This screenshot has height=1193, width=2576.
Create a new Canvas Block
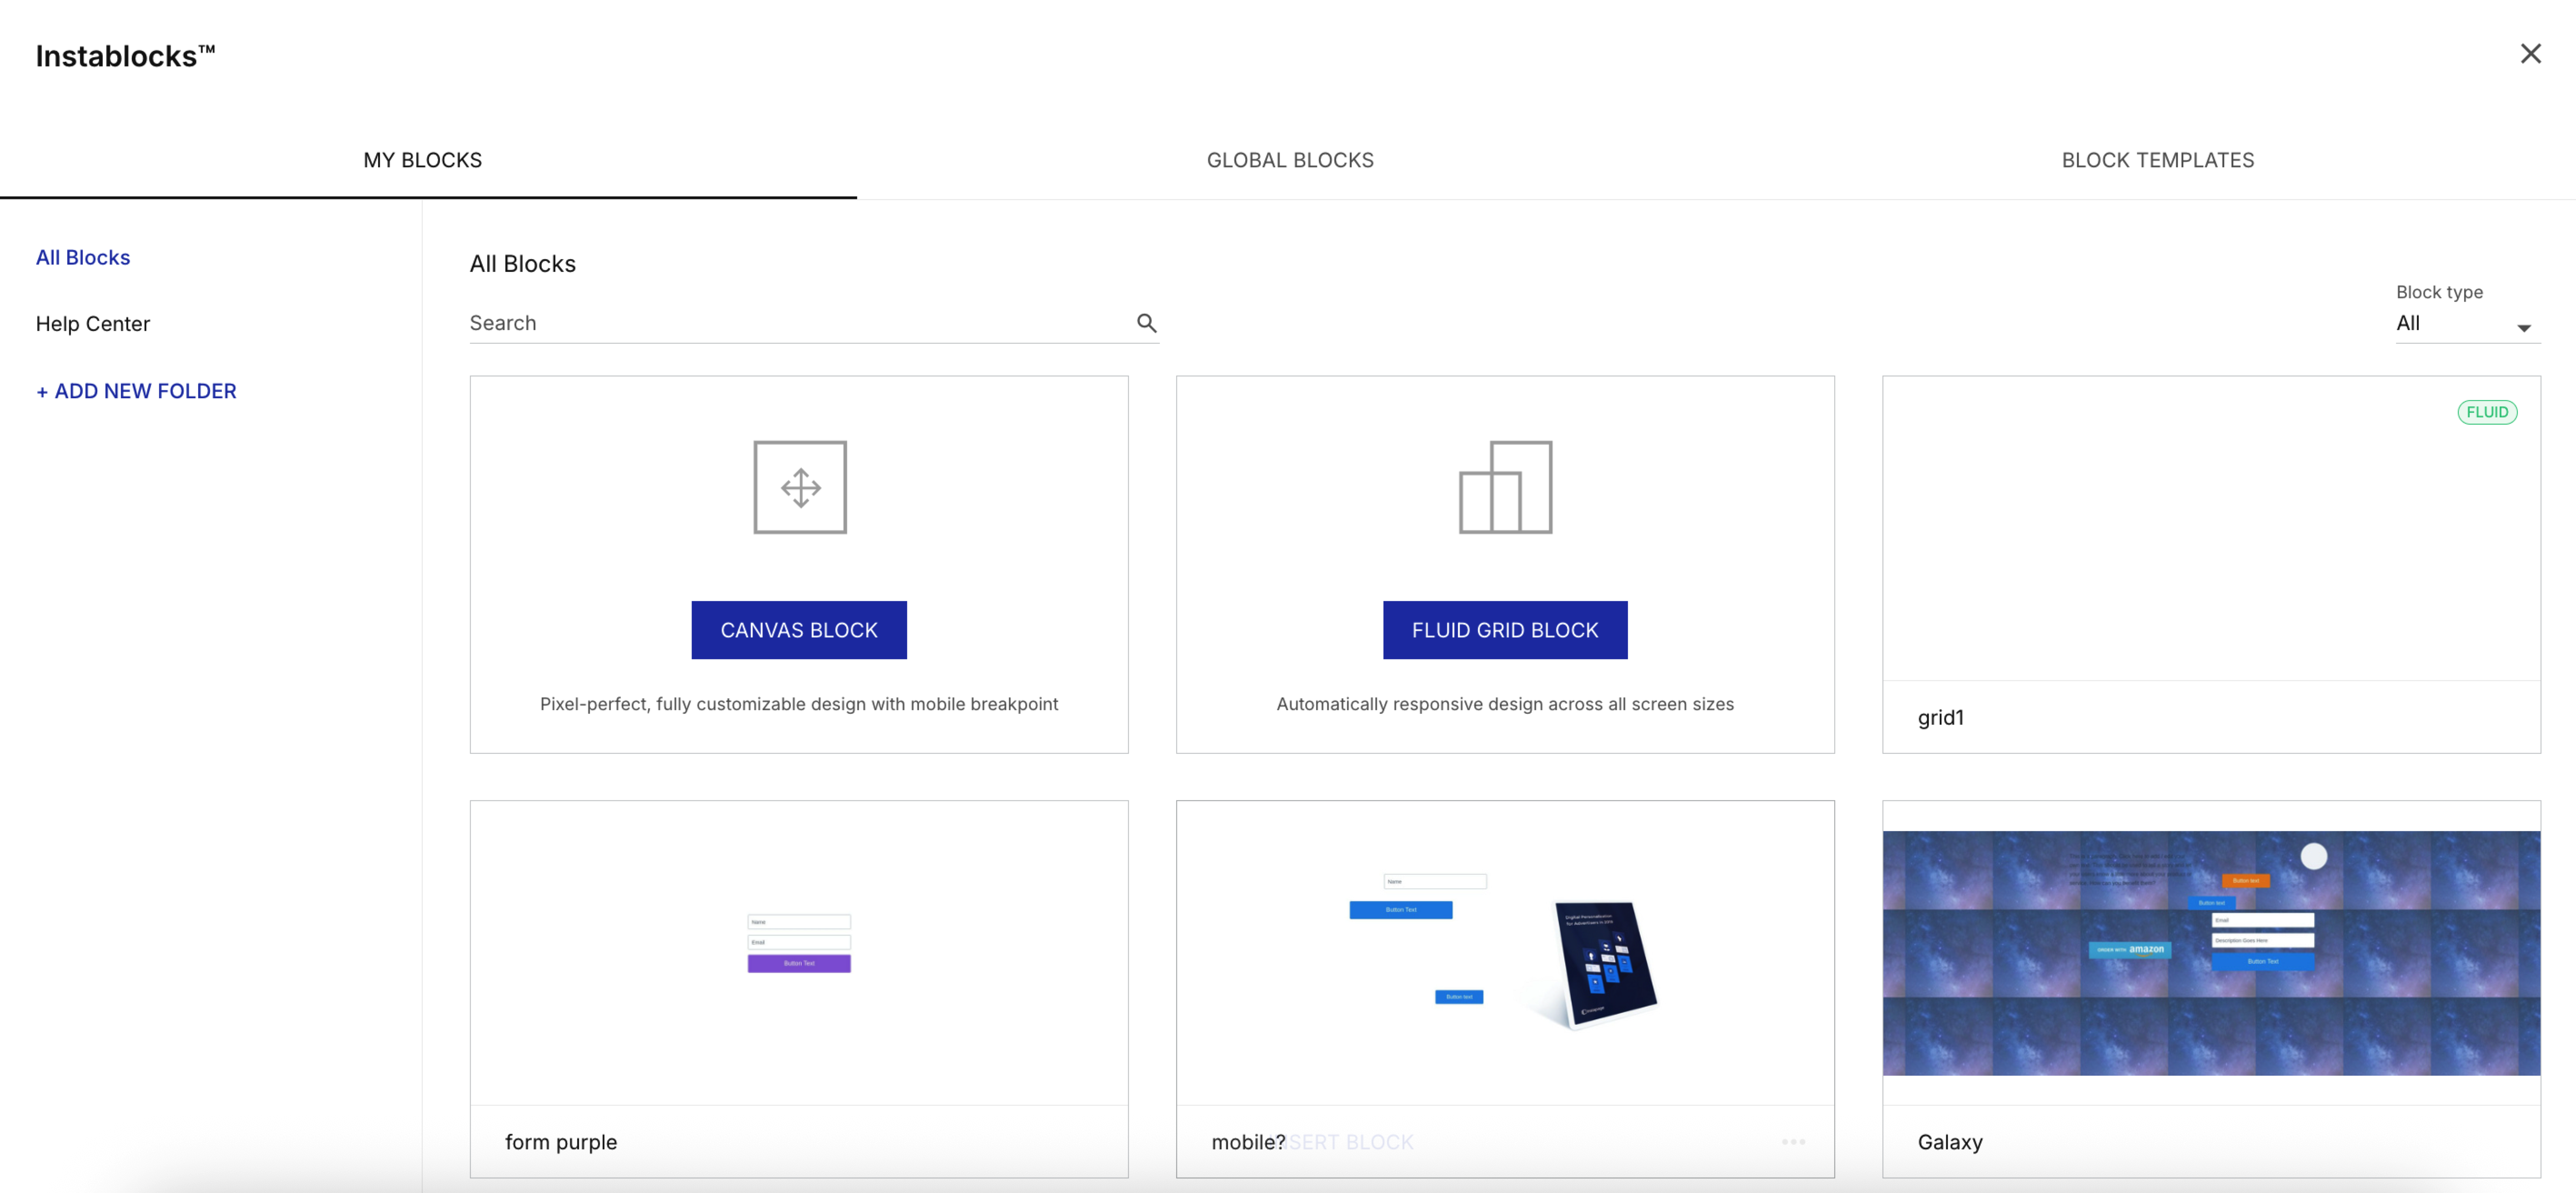coord(799,630)
